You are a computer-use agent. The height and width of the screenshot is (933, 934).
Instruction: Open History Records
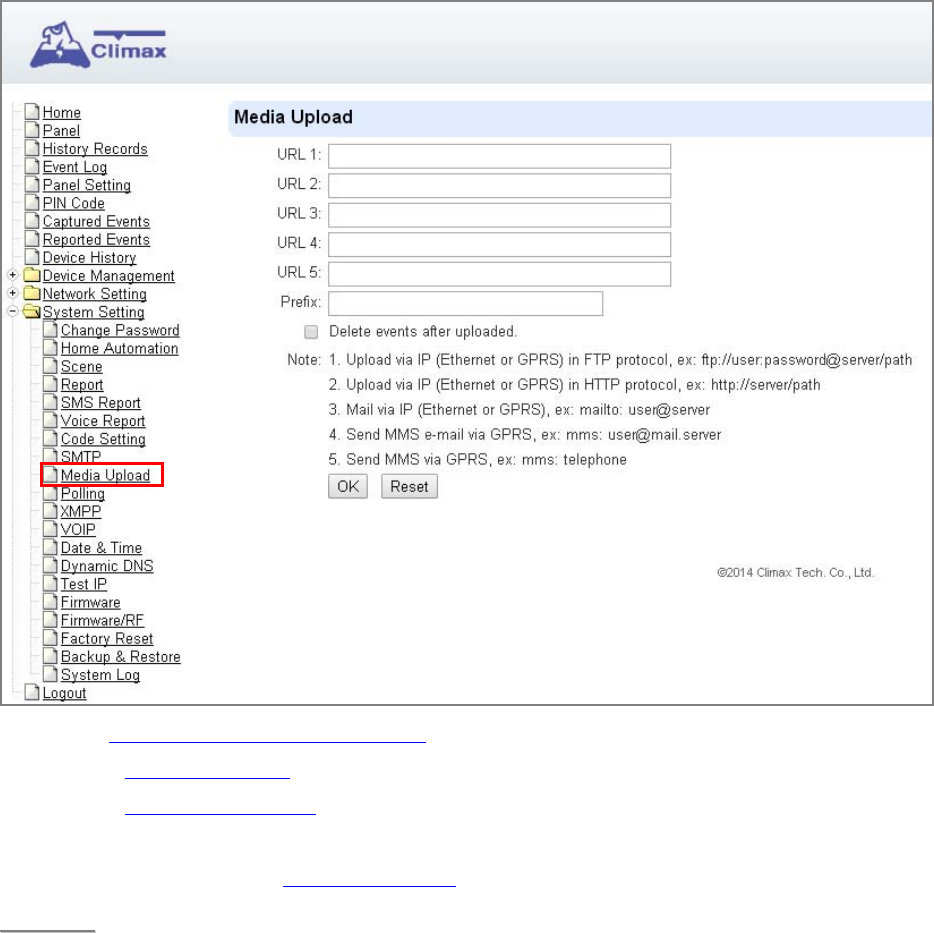95,149
